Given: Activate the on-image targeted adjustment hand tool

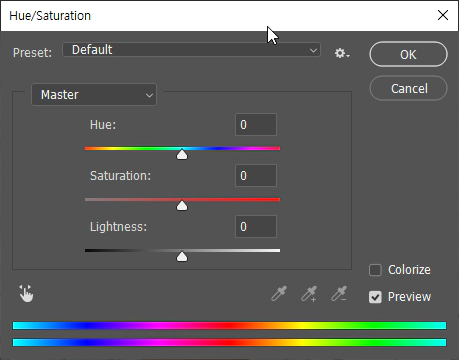Looking at the screenshot, I should (26, 293).
